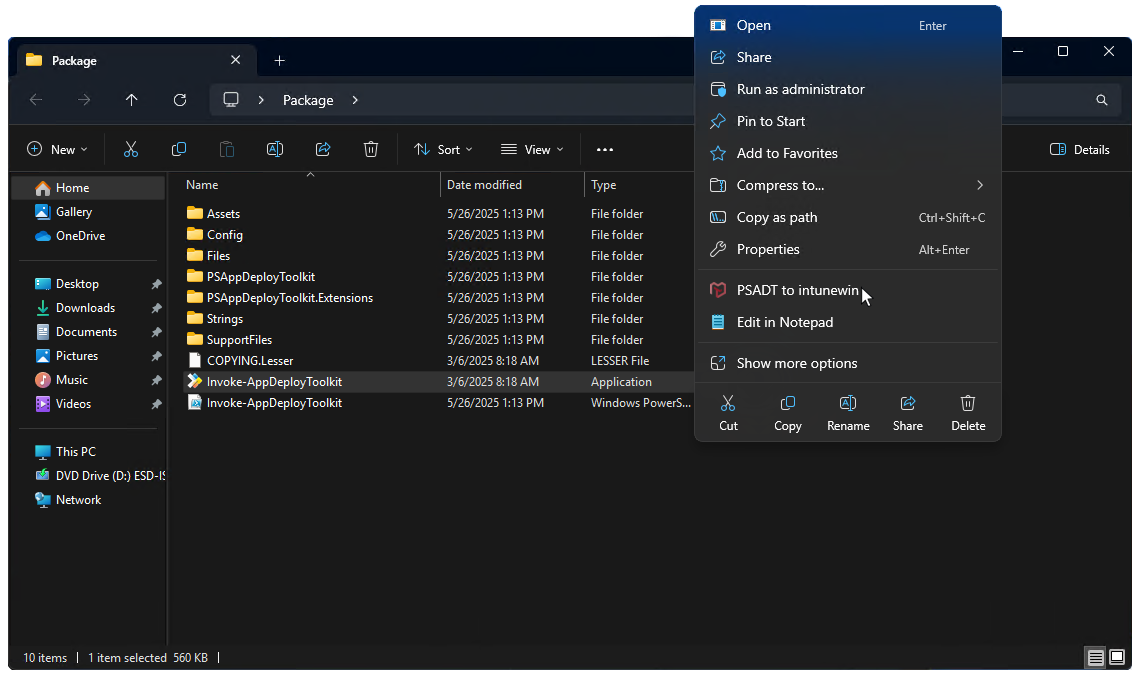Choose Add to Favorites
This screenshot has width=1140, height=676.
(848, 153)
